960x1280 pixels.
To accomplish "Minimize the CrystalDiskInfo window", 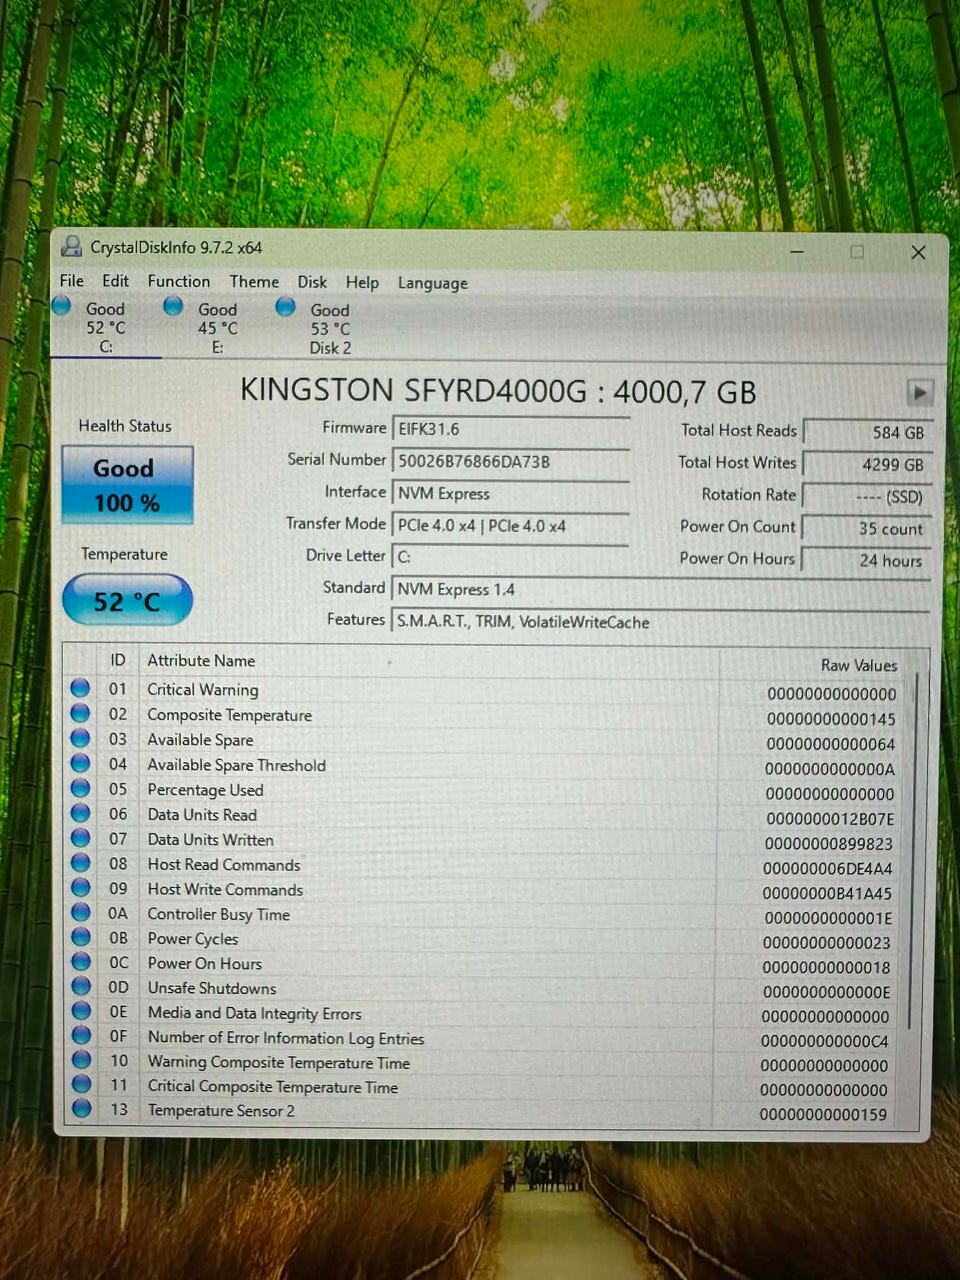I will click(x=797, y=252).
